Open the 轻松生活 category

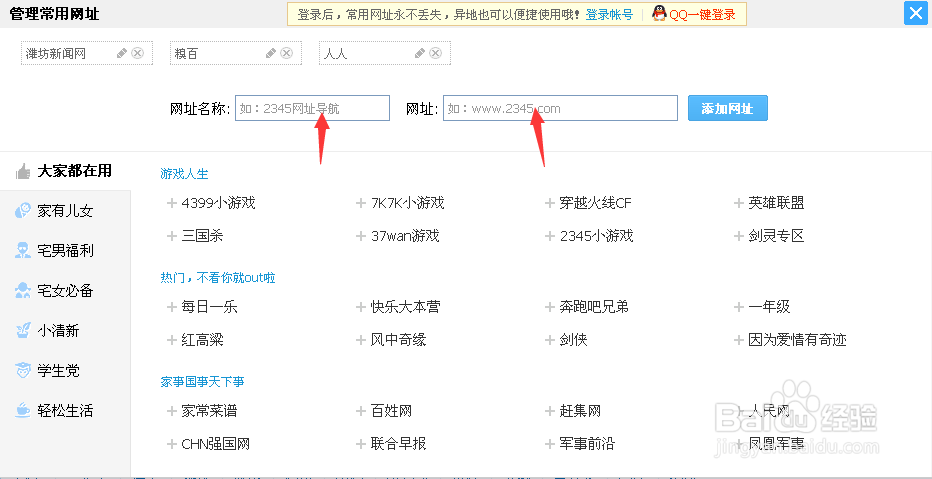pos(65,411)
